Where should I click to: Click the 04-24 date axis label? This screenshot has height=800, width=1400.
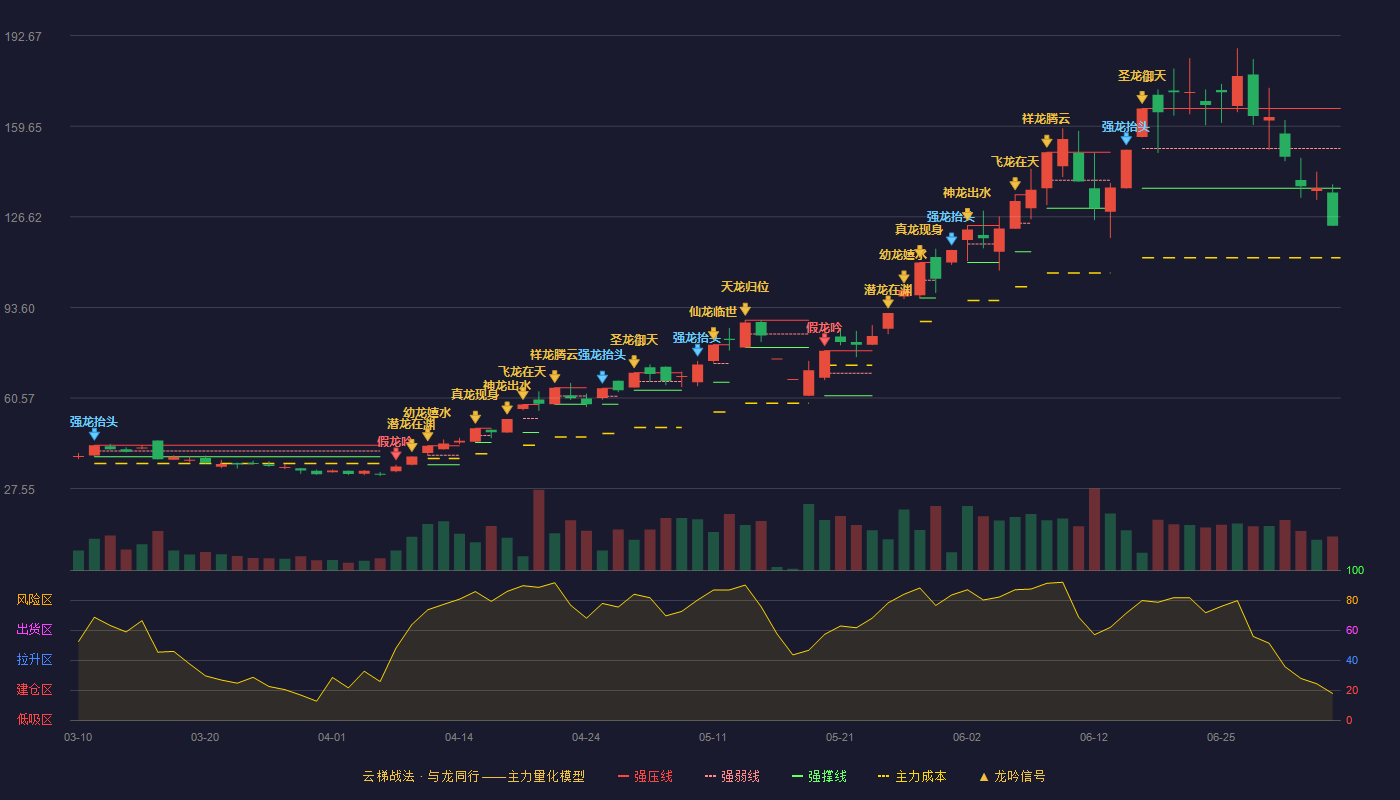(586, 737)
